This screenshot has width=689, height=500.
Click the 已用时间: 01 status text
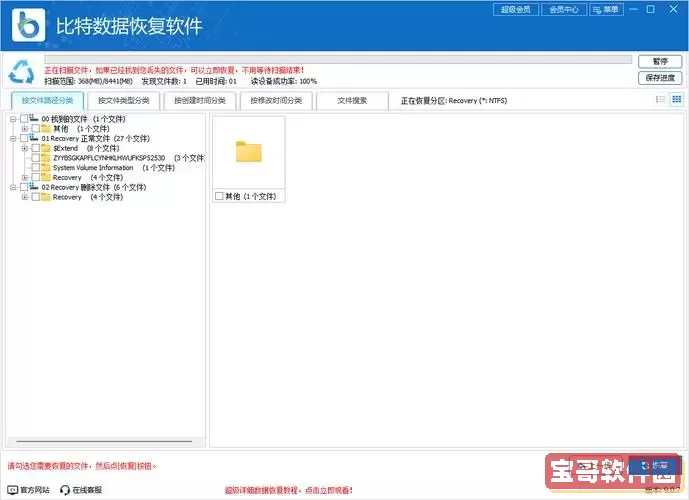coord(216,81)
